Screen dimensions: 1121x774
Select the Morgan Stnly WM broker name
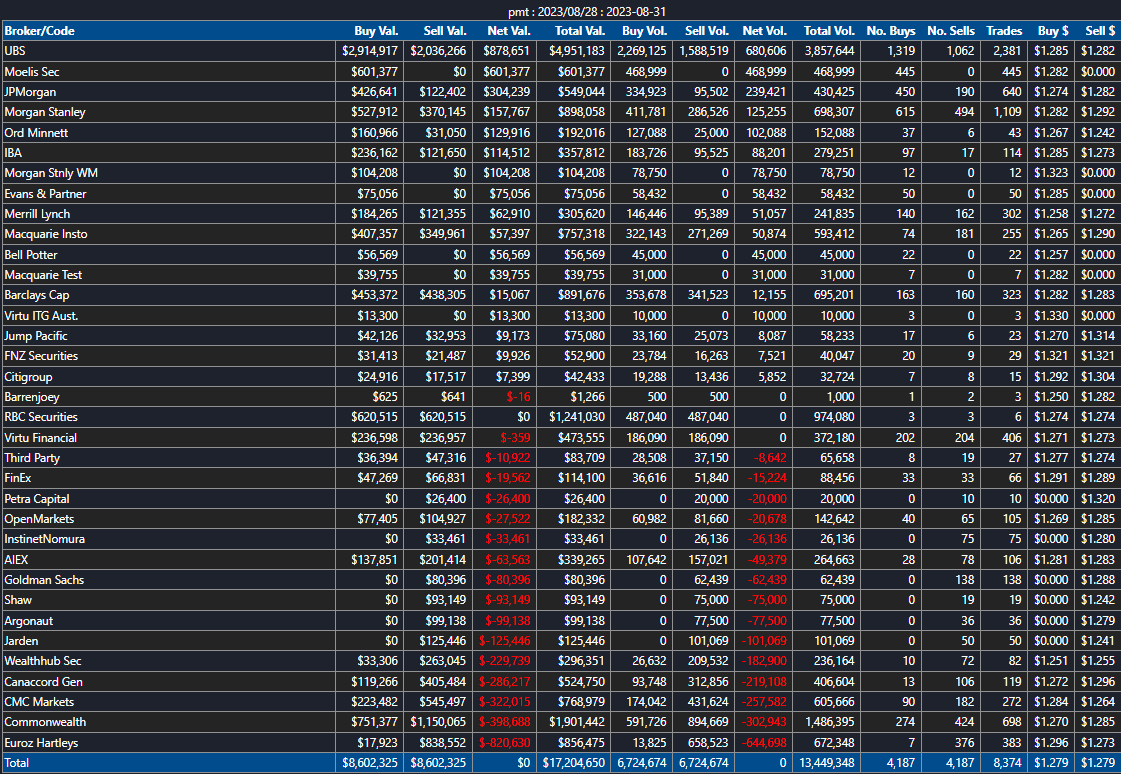[51, 173]
